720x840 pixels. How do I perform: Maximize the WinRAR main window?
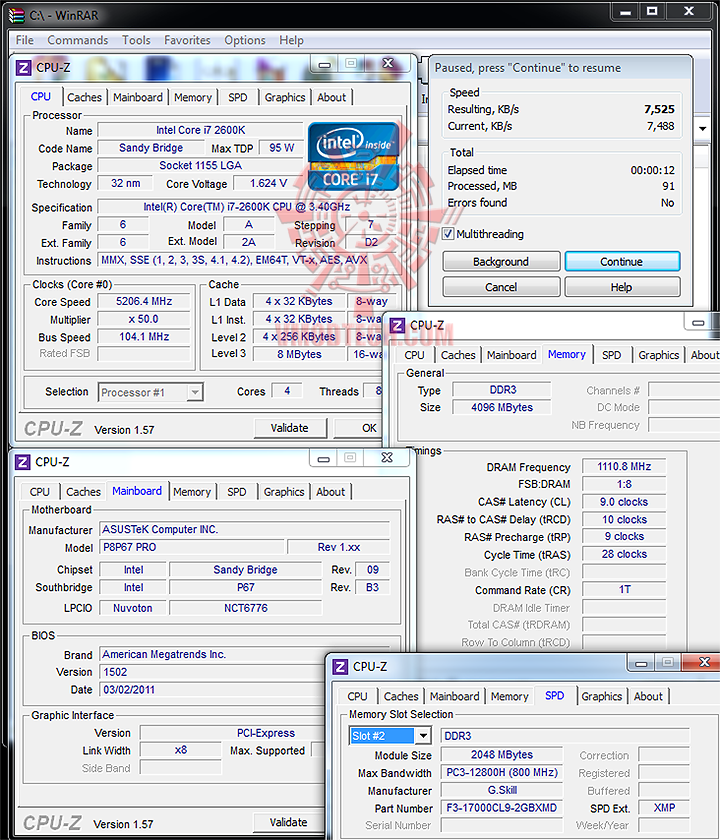(652, 11)
